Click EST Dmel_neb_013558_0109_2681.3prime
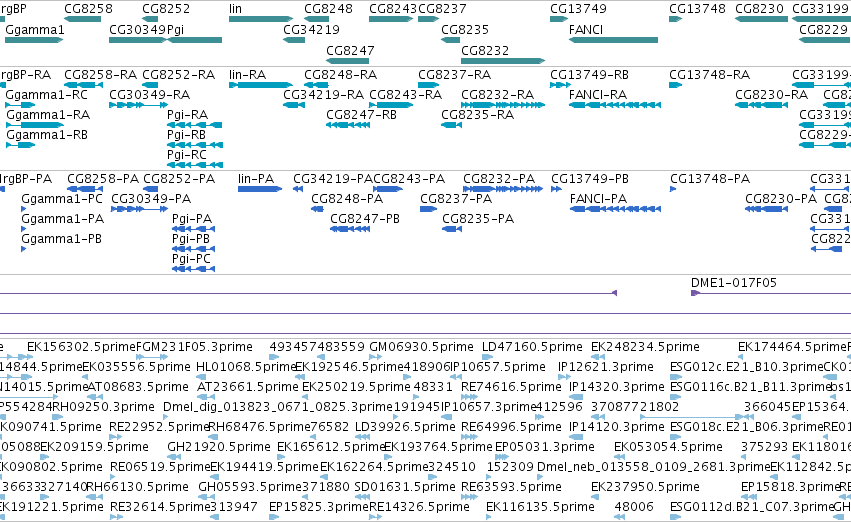Viewport: 851px width, 522px height. (654, 468)
